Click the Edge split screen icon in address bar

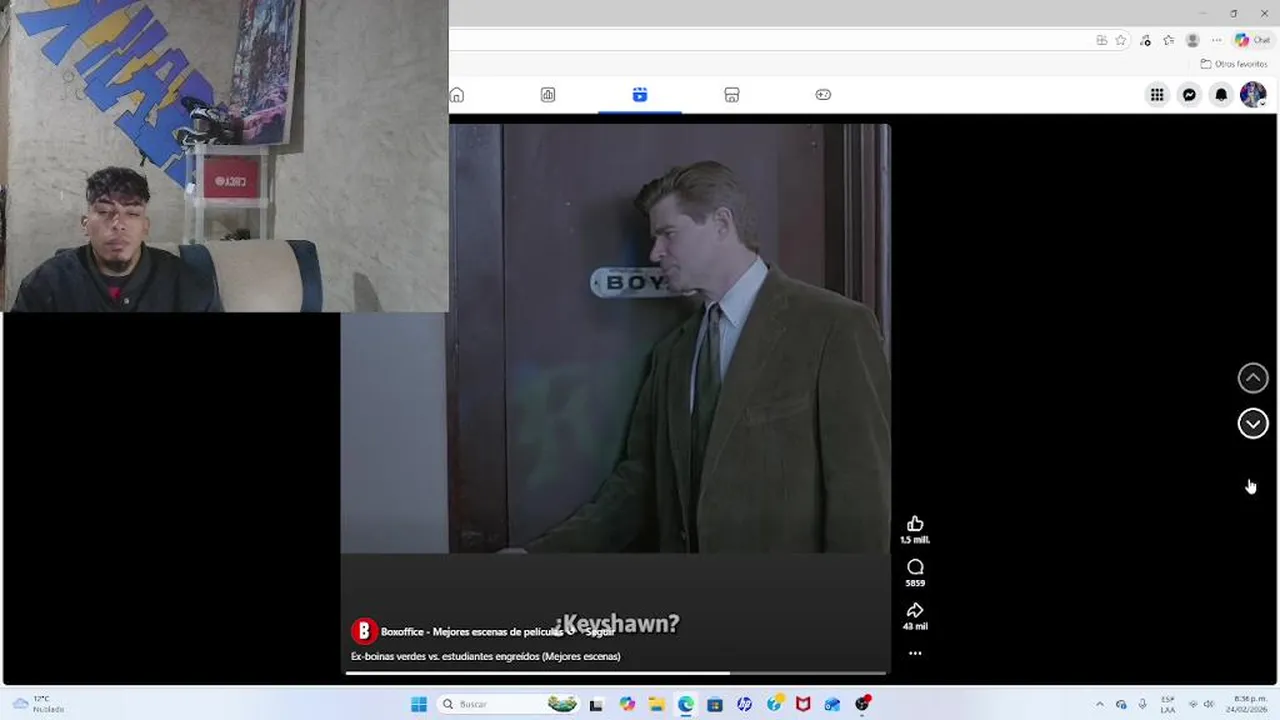[x=1101, y=40]
